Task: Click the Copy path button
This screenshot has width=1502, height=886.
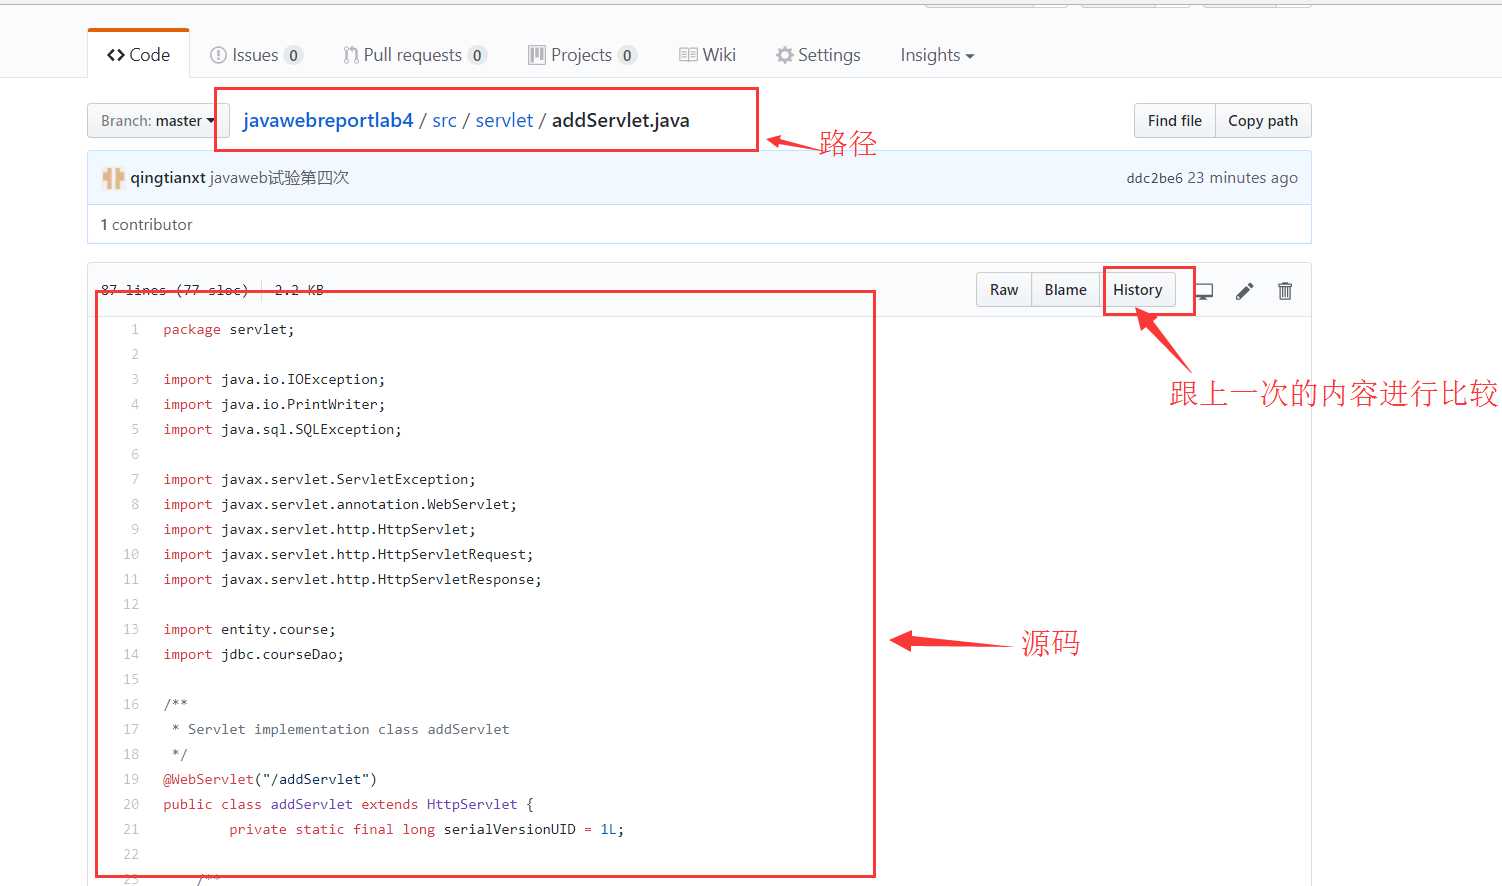Action: point(1263,121)
